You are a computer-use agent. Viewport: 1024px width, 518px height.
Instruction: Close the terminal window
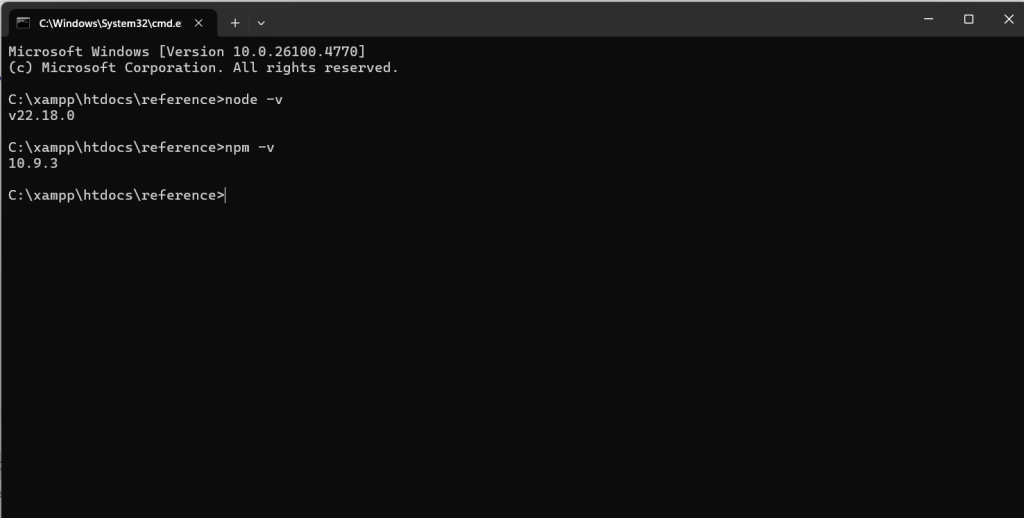coord(1008,19)
